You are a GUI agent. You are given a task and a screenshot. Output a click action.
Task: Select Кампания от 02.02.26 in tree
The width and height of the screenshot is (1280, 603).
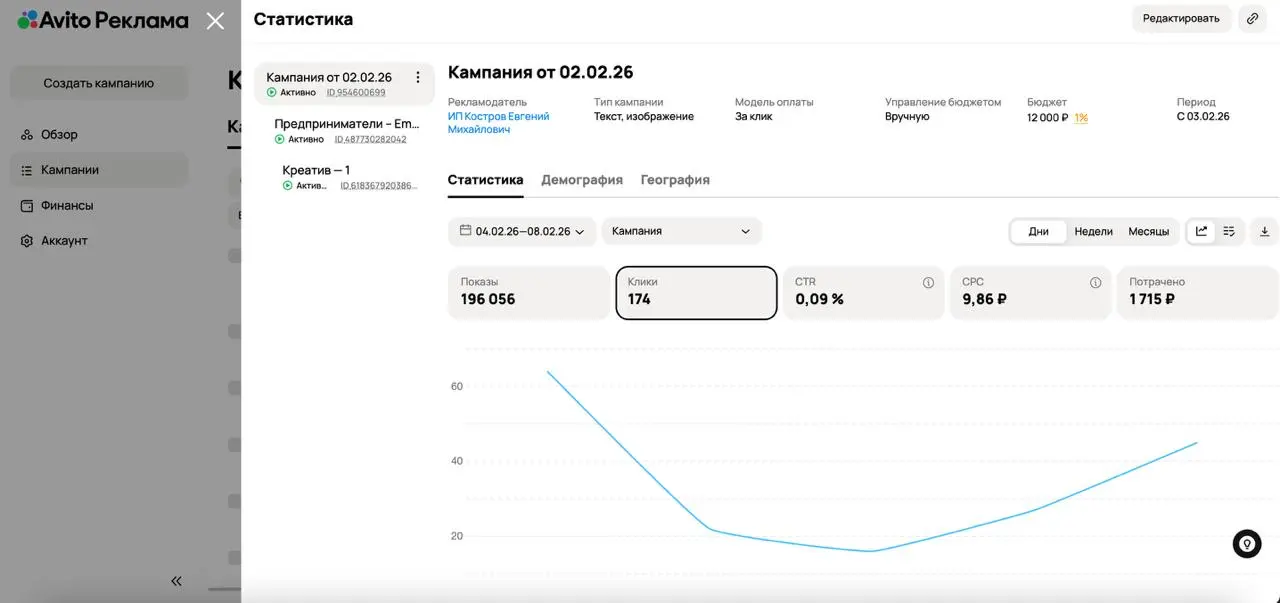(345, 84)
